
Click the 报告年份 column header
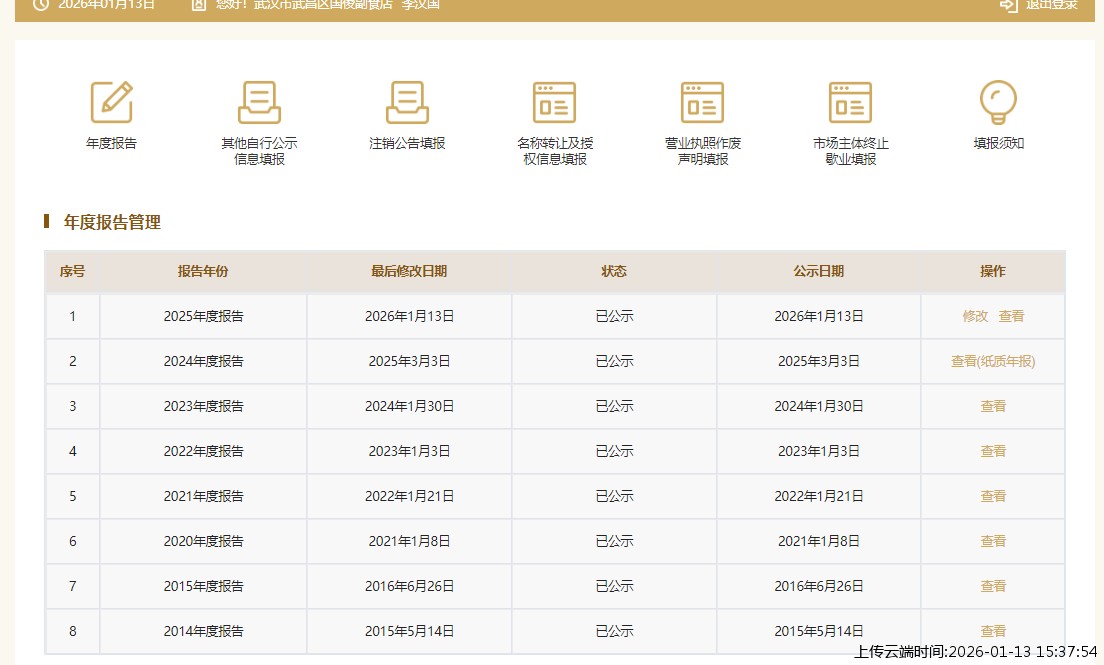[203, 271]
